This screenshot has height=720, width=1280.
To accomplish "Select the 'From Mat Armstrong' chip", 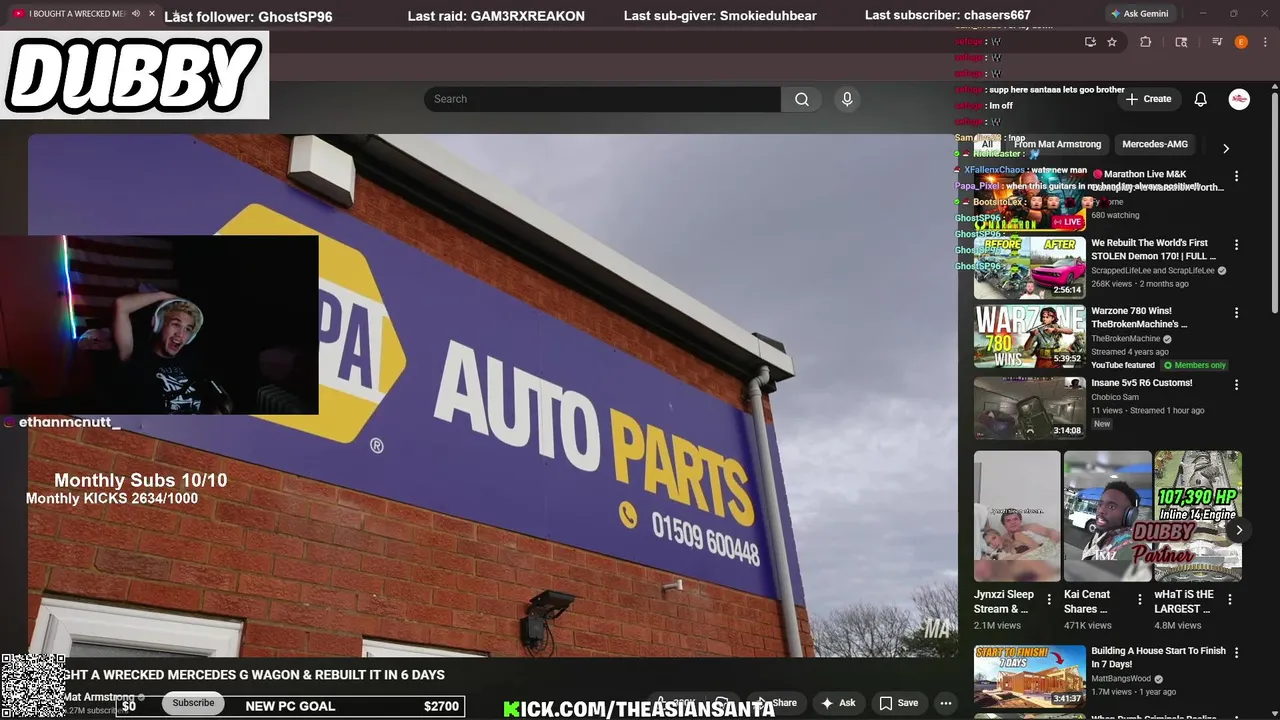I will pyautogui.click(x=1057, y=144).
